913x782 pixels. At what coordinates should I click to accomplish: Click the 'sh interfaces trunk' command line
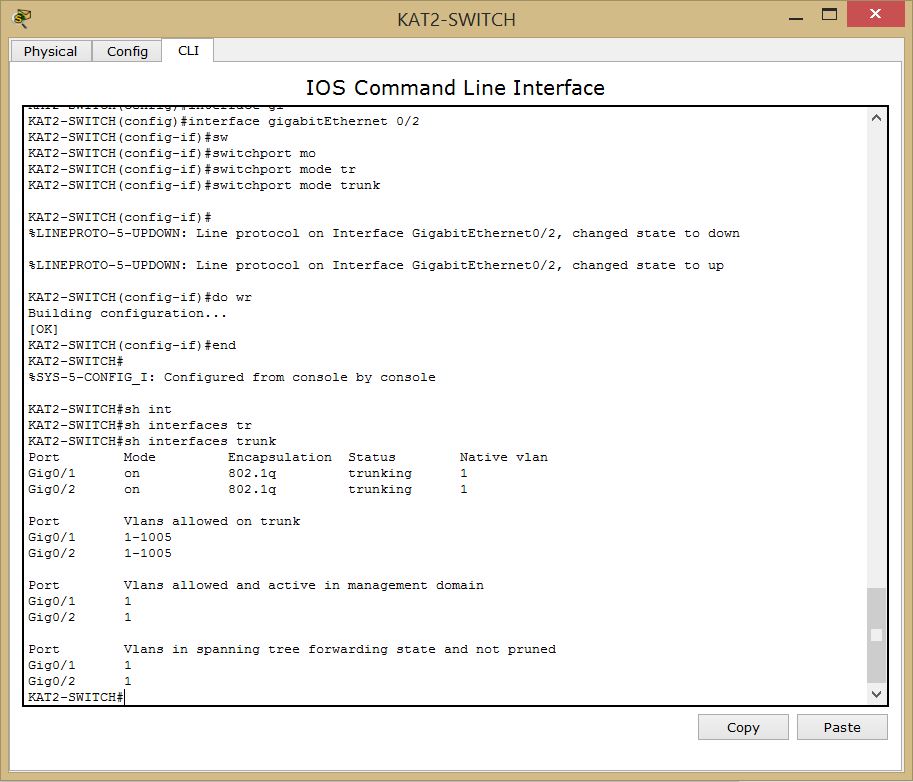click(x=152, y=441)
